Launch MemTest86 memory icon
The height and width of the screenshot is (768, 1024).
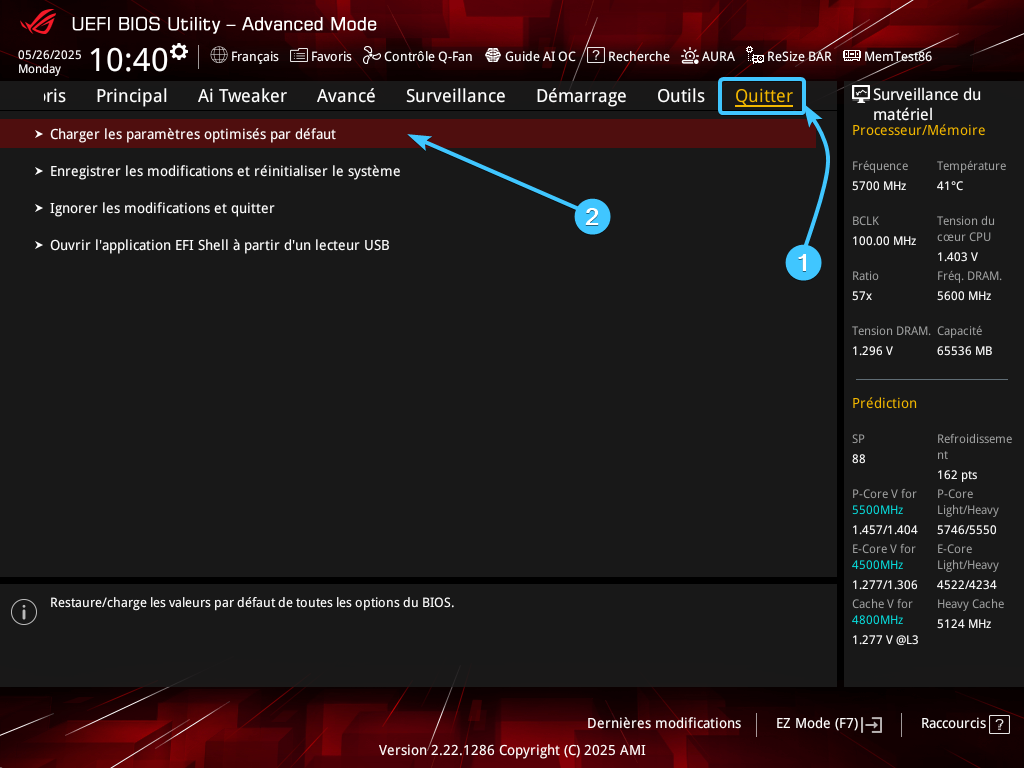click(x=852, y=56)
